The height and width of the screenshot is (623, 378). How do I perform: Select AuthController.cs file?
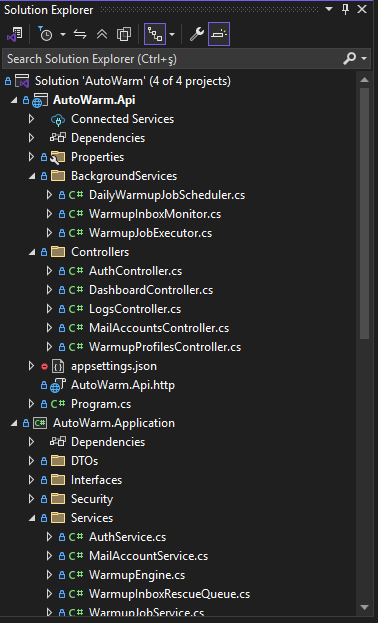pos(136,271)
